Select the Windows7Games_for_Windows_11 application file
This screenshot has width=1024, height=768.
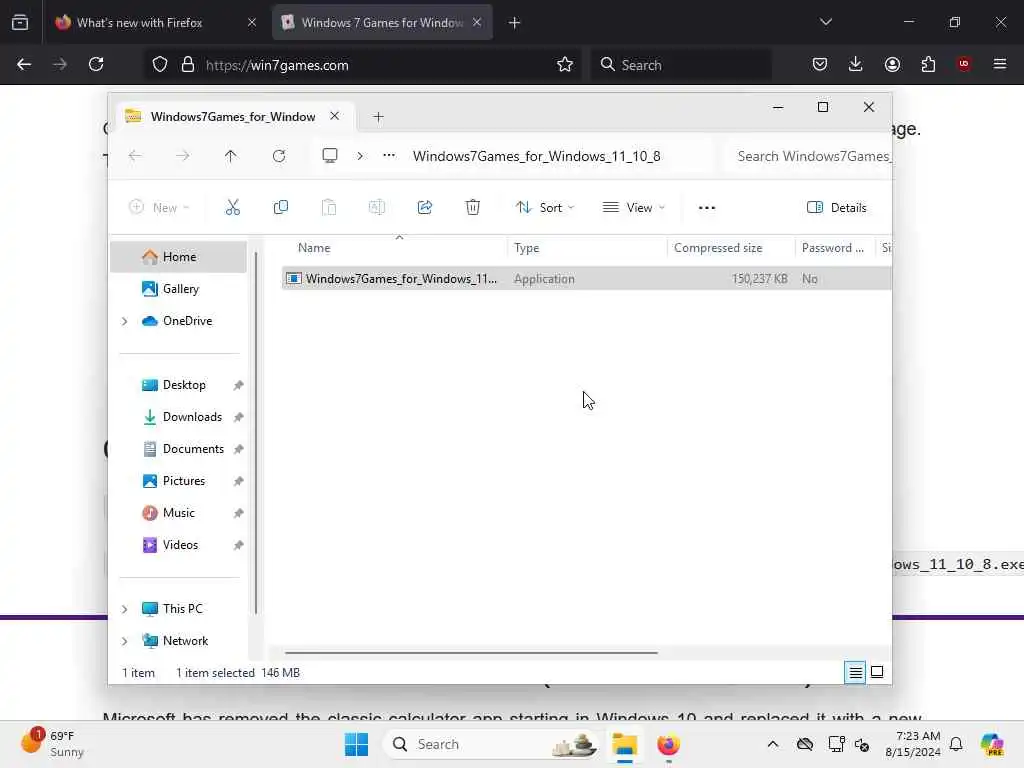tap(586, 279)
